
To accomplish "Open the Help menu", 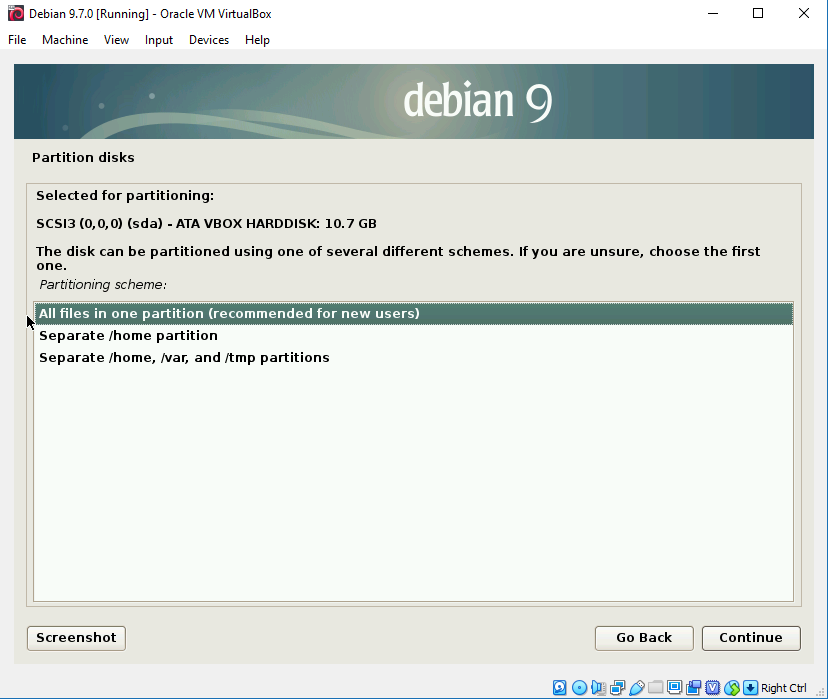I will (257, 40).
